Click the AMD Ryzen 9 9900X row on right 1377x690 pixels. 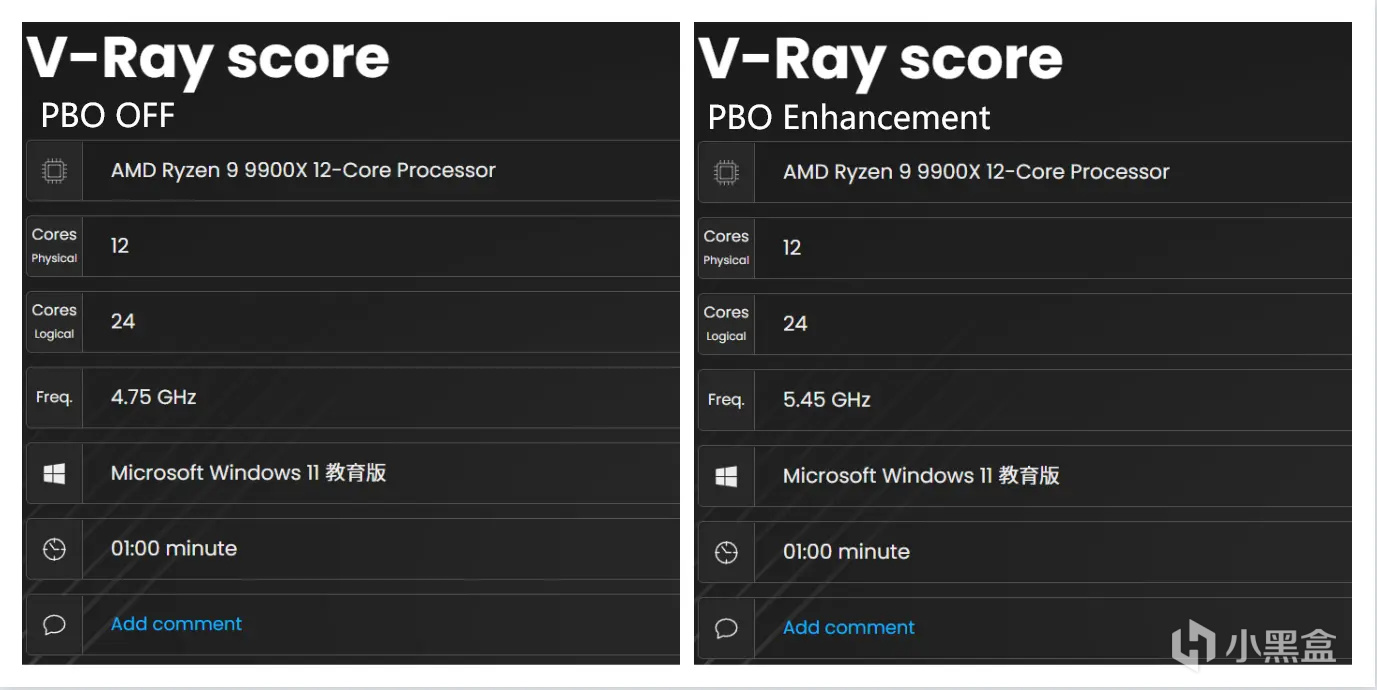click(x=975, y=172)
